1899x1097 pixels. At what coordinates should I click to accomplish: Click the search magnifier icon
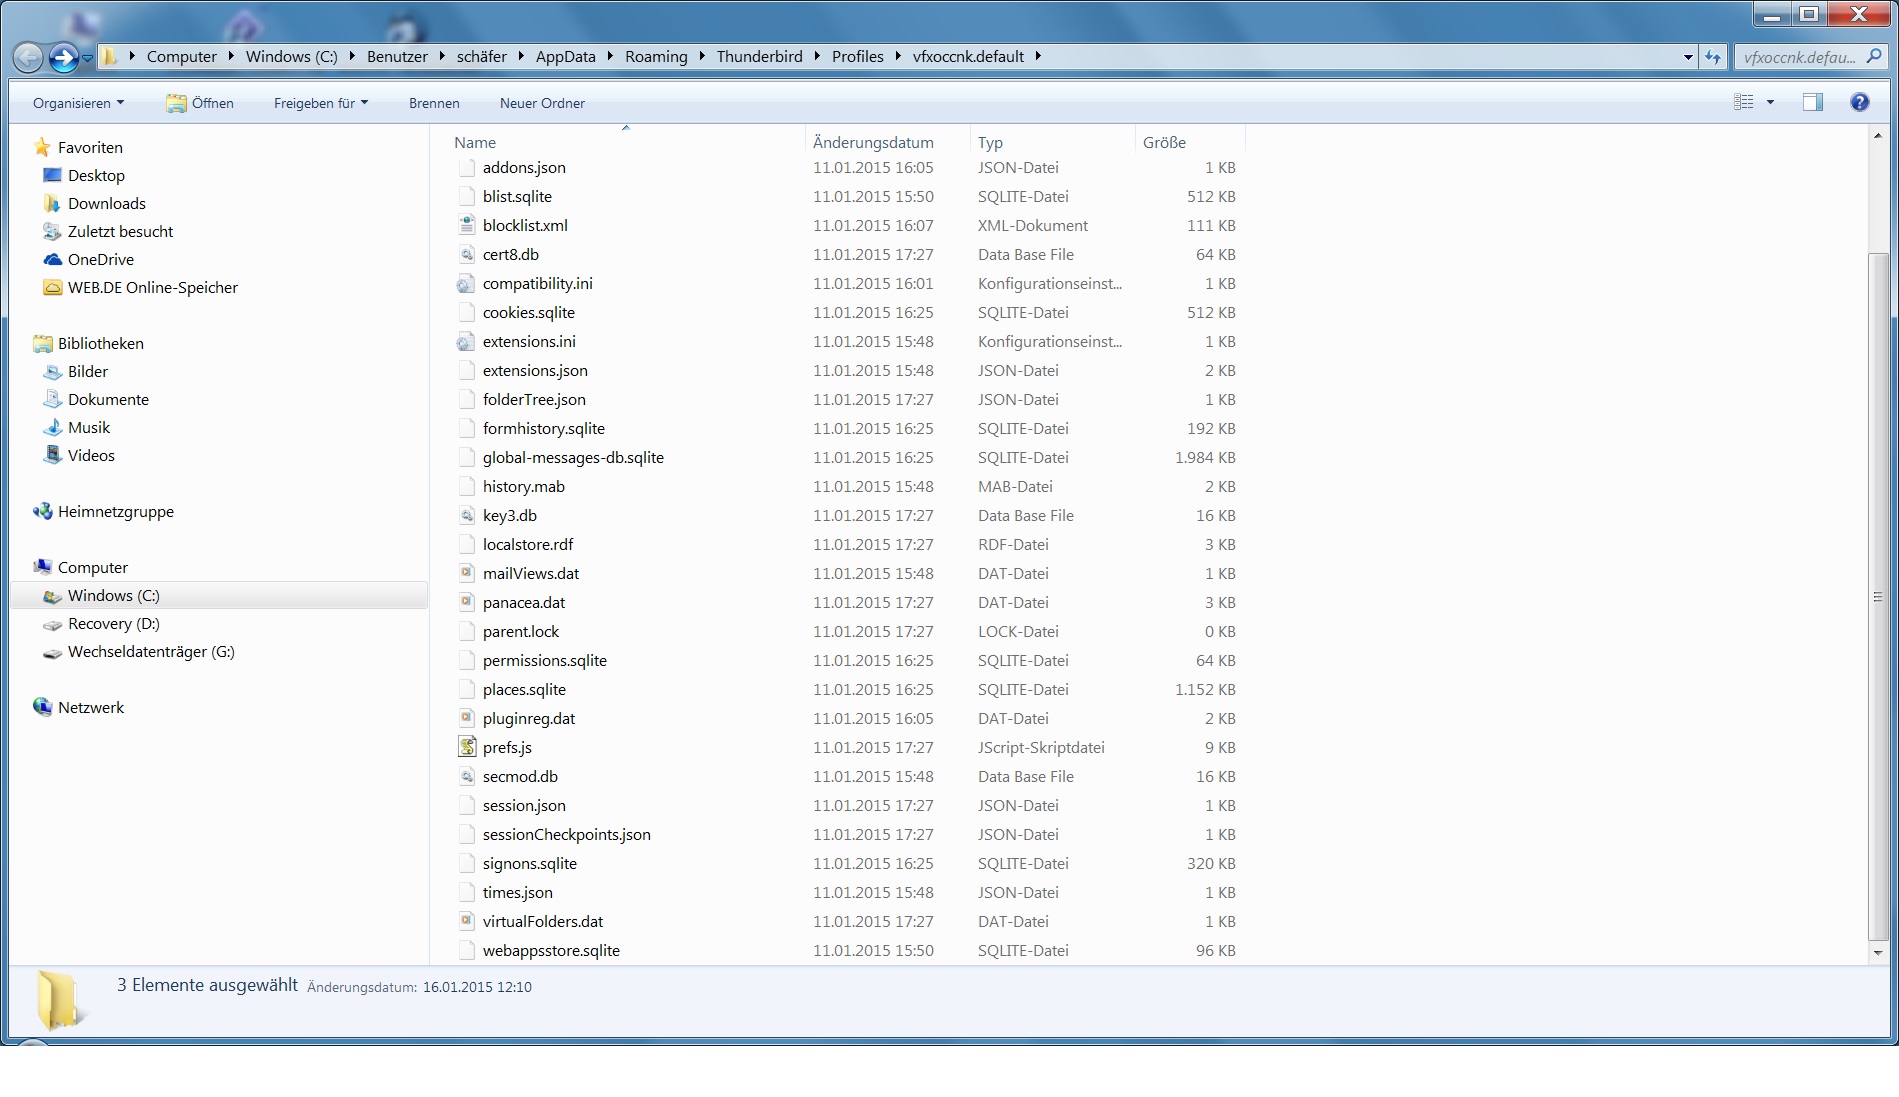(1874, 57)
